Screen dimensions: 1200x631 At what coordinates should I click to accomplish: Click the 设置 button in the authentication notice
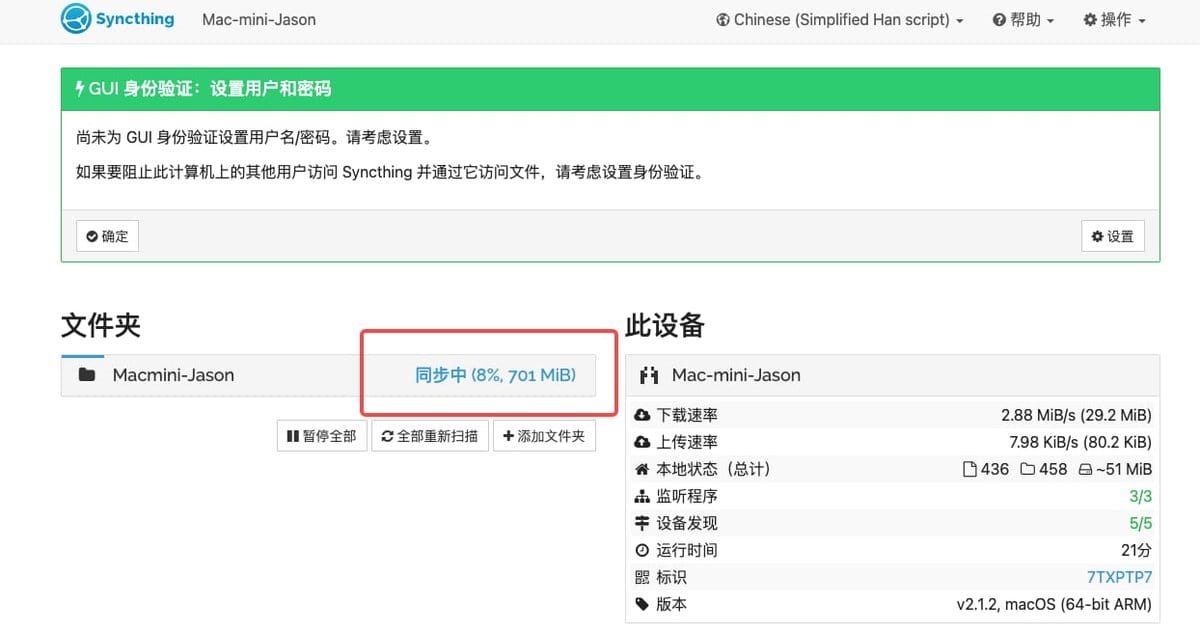[x=1113, y=236]
